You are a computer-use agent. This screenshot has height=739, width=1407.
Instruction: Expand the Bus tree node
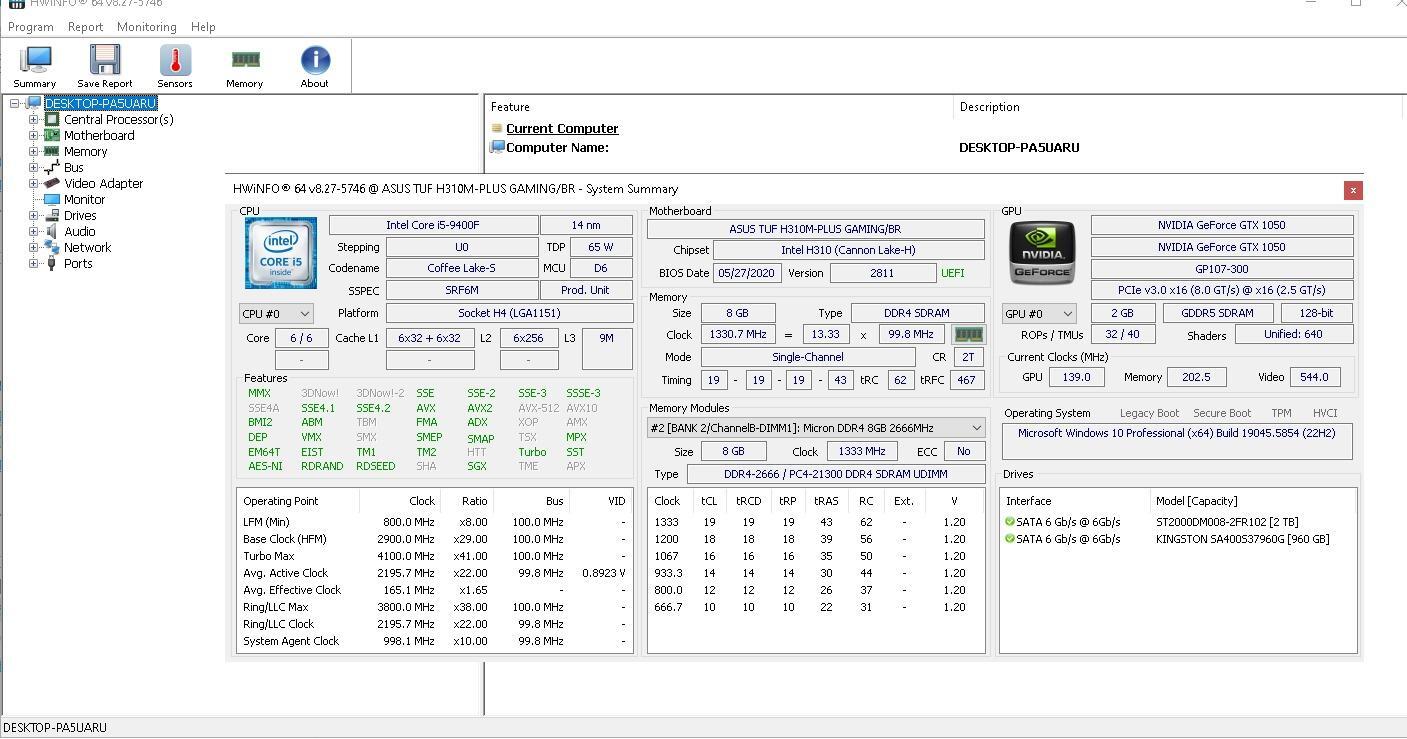click(x=33, y=167)
